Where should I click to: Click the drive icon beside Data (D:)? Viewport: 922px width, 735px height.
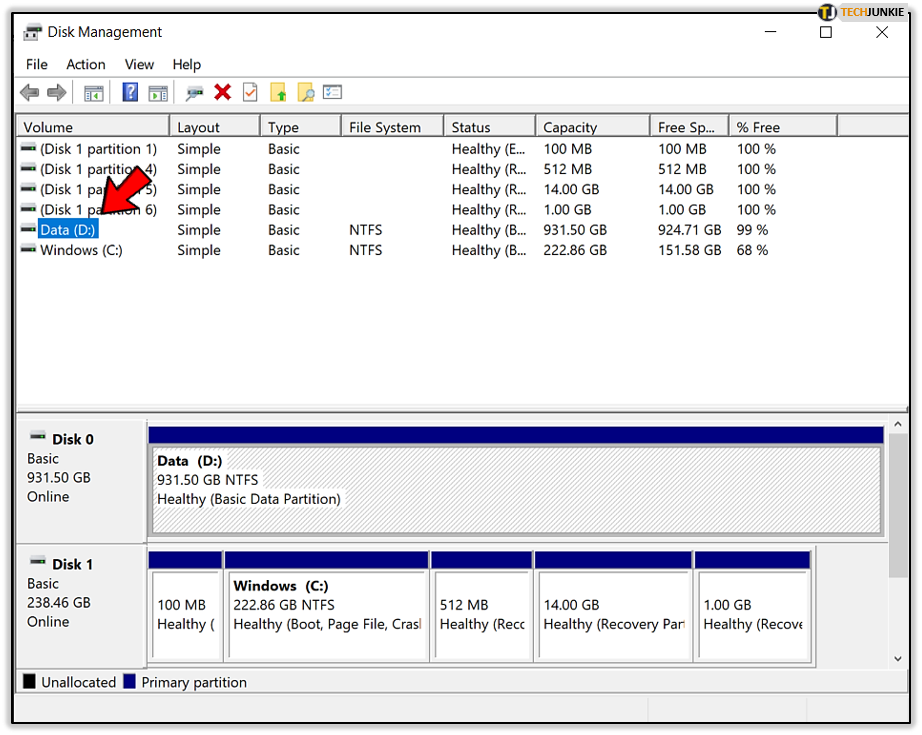click(28, 229)
